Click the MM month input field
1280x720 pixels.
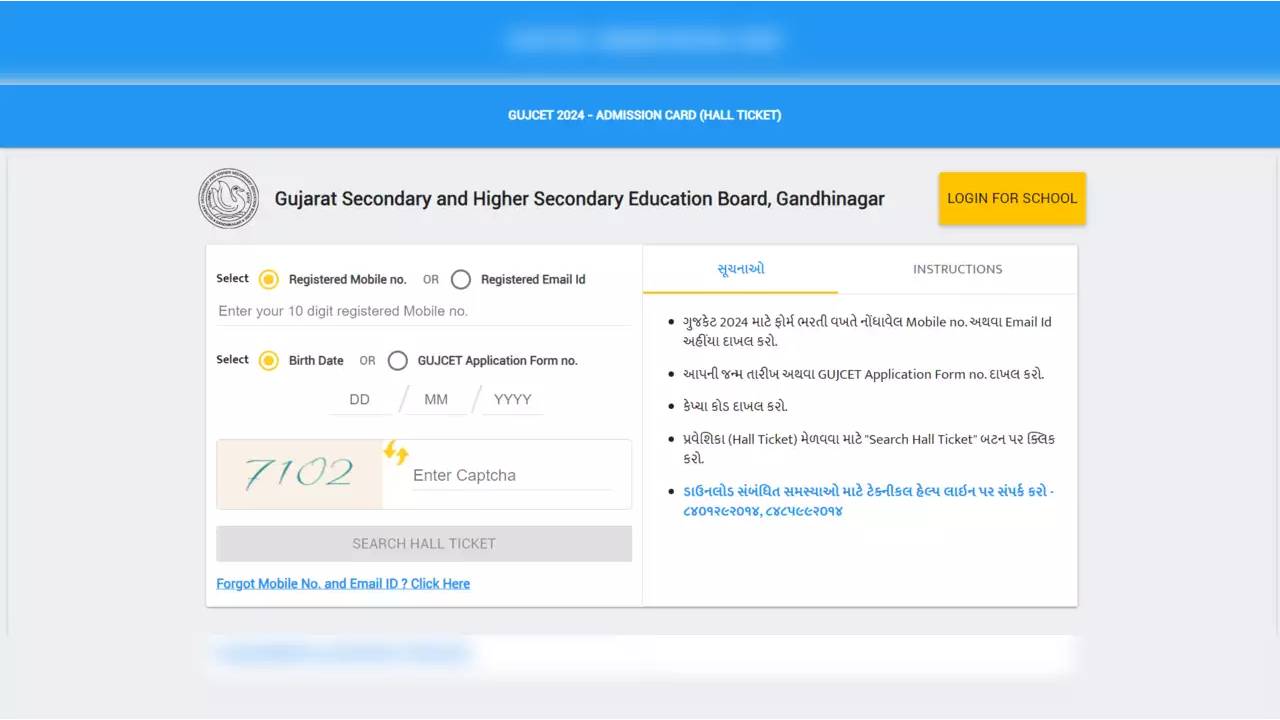coord(436,399)
